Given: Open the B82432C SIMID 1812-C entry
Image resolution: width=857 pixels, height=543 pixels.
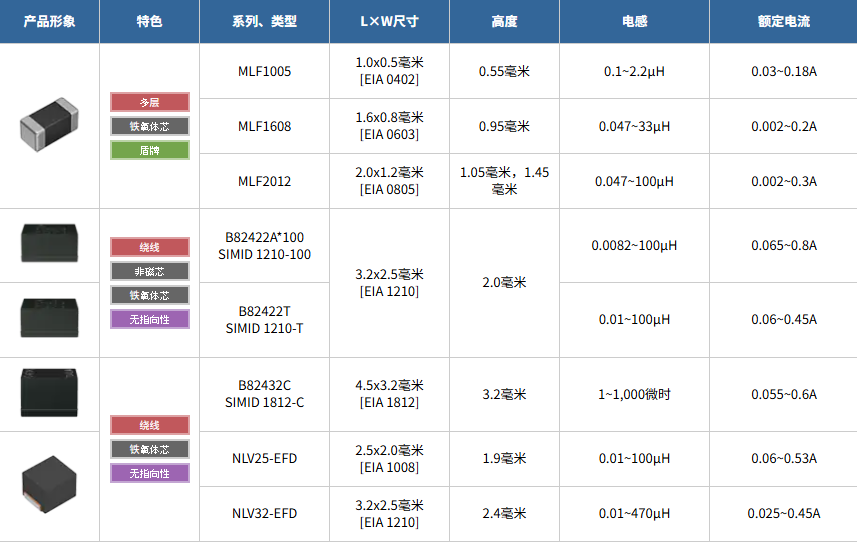Looking at the screenshot, I should pos(265,394).
